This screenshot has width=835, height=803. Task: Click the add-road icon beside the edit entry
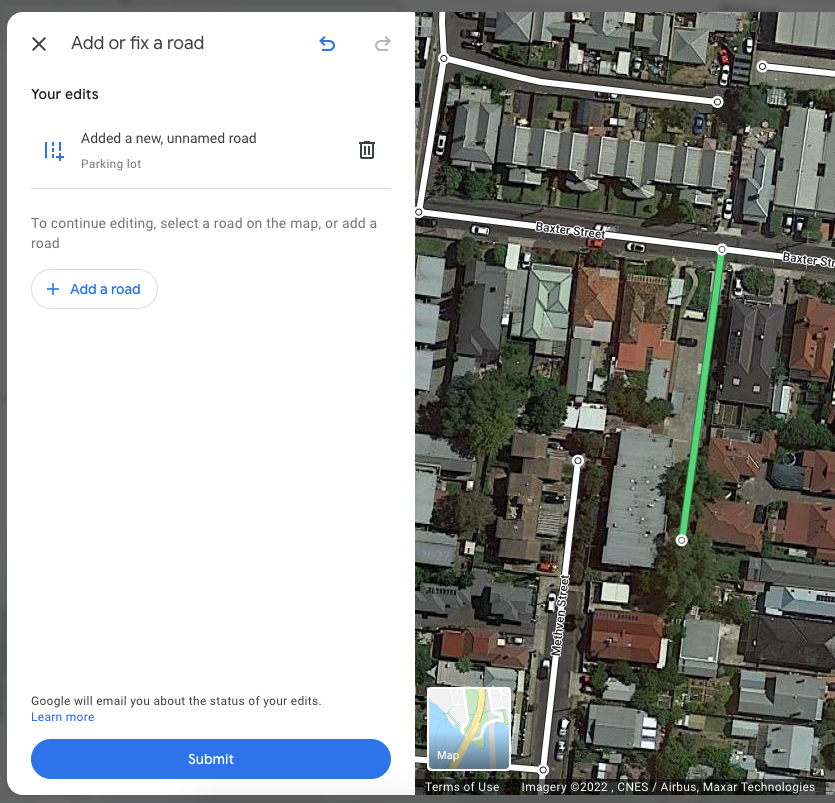pyautogui.click(x=54, y=151)
